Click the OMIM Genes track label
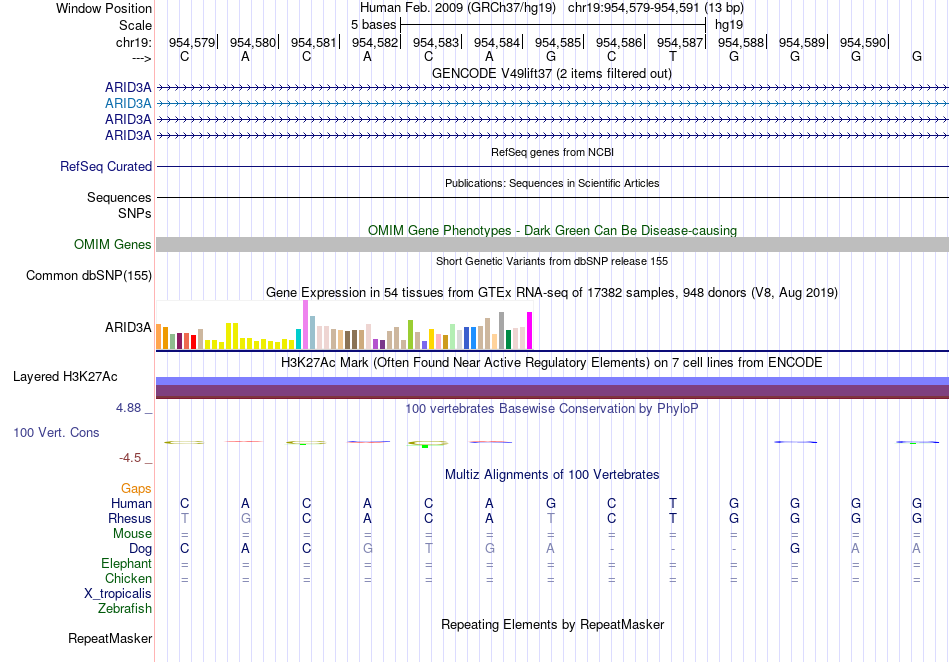950x662 pixels. (x=113, y=245)
